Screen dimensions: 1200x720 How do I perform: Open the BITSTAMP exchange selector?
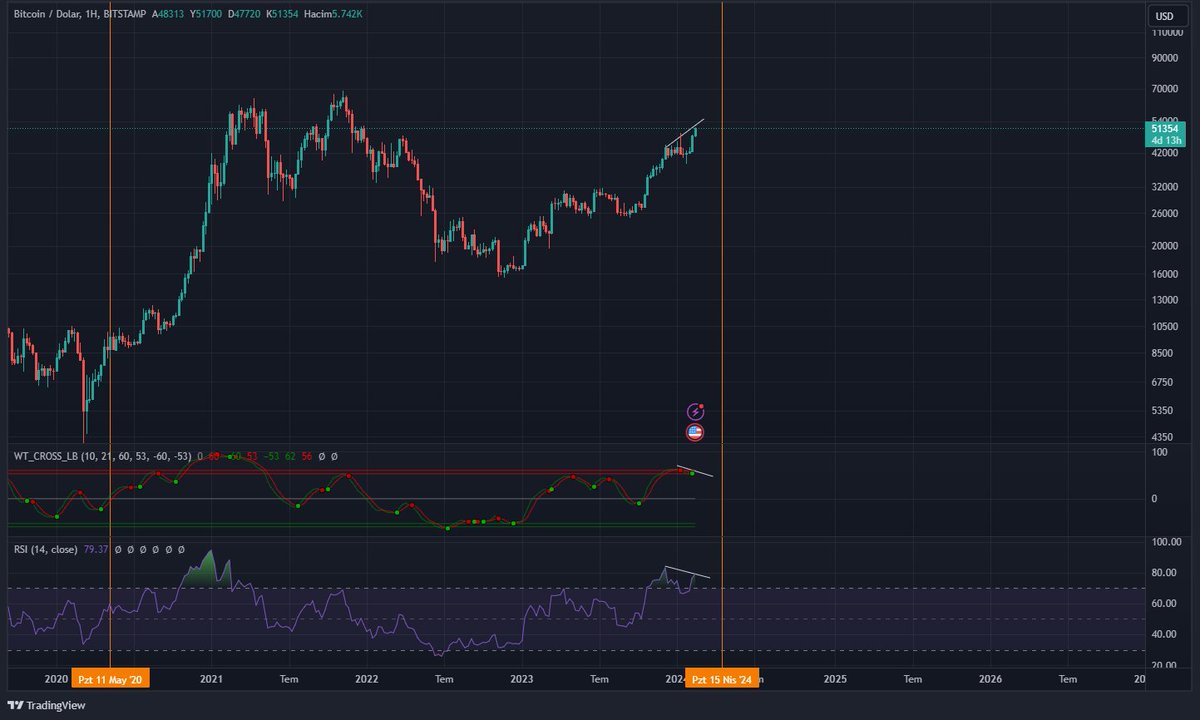pyautogui.click(x=124, y=14)
